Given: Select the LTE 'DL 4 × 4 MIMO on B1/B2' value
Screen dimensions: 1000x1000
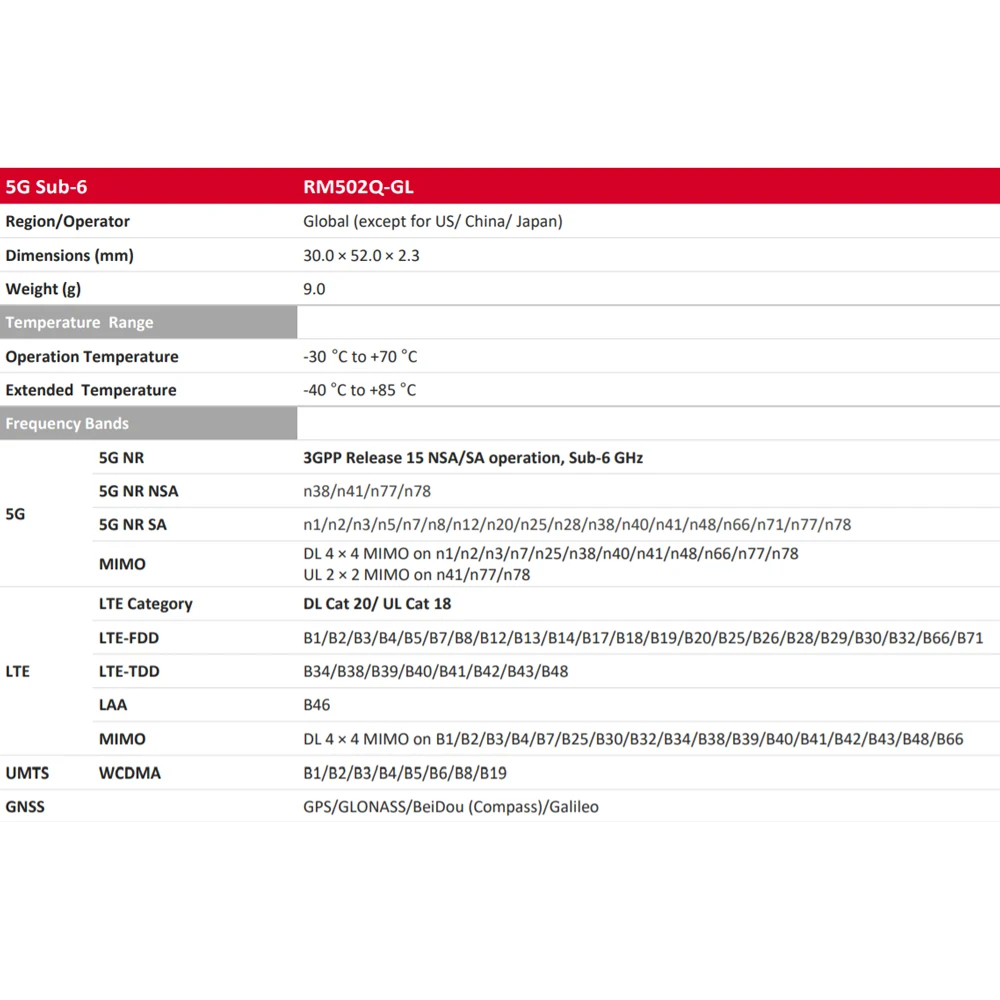Looking at the screenshot, I should point(633,739).
